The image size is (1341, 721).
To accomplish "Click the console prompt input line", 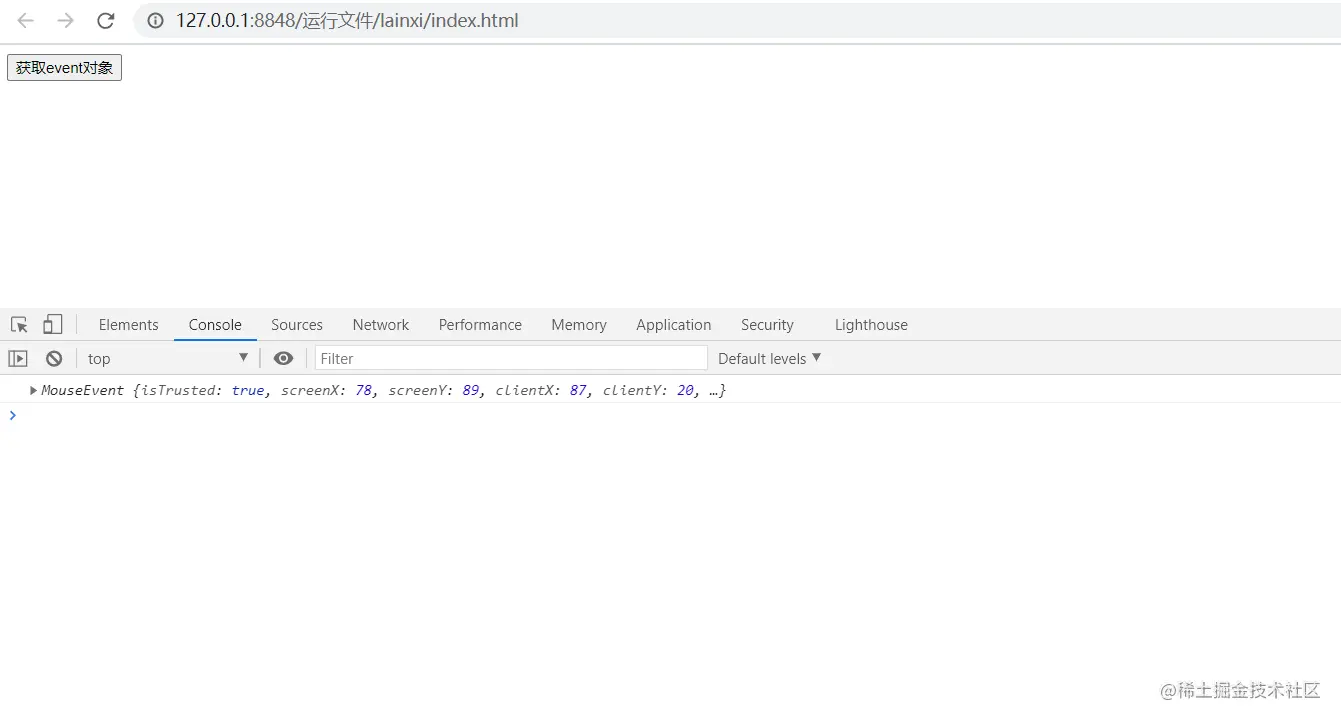I will click(x=670, y=415).
